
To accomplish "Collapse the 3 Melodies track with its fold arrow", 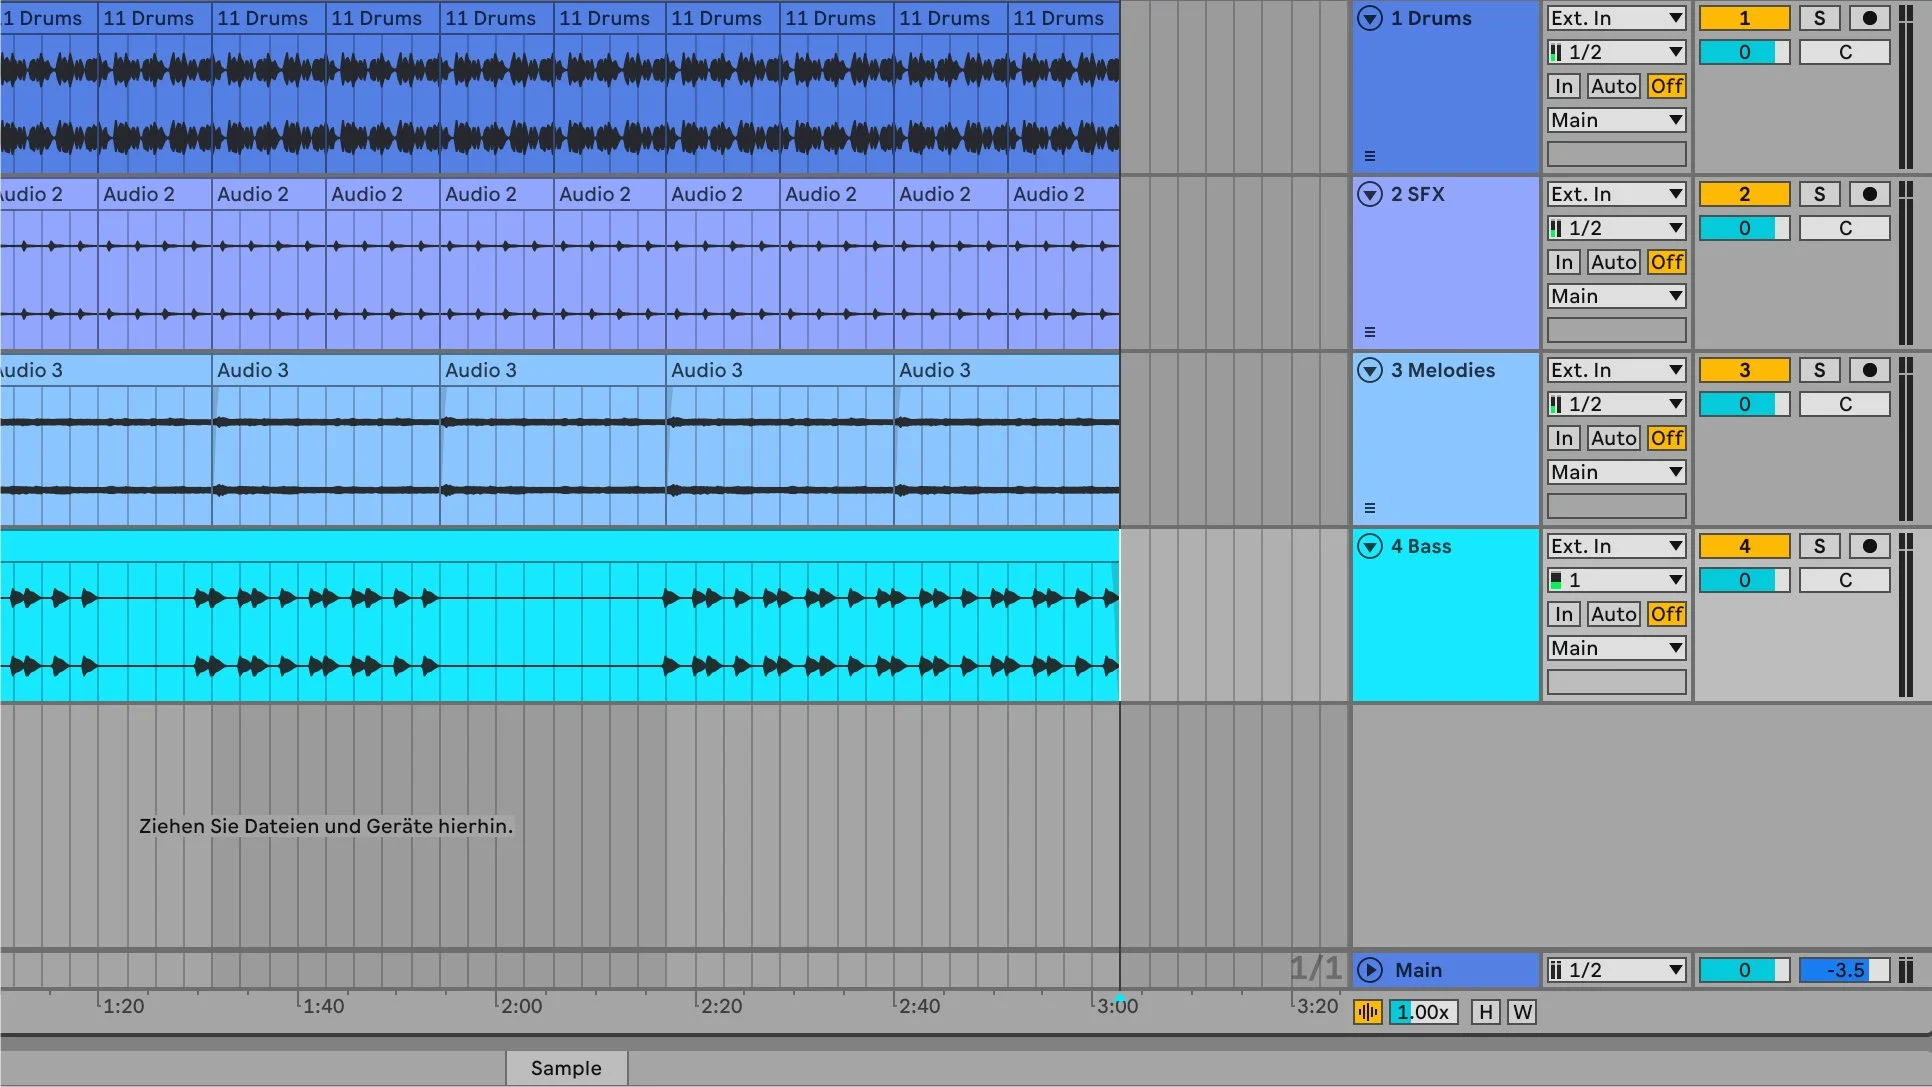I will (1369, 369).
